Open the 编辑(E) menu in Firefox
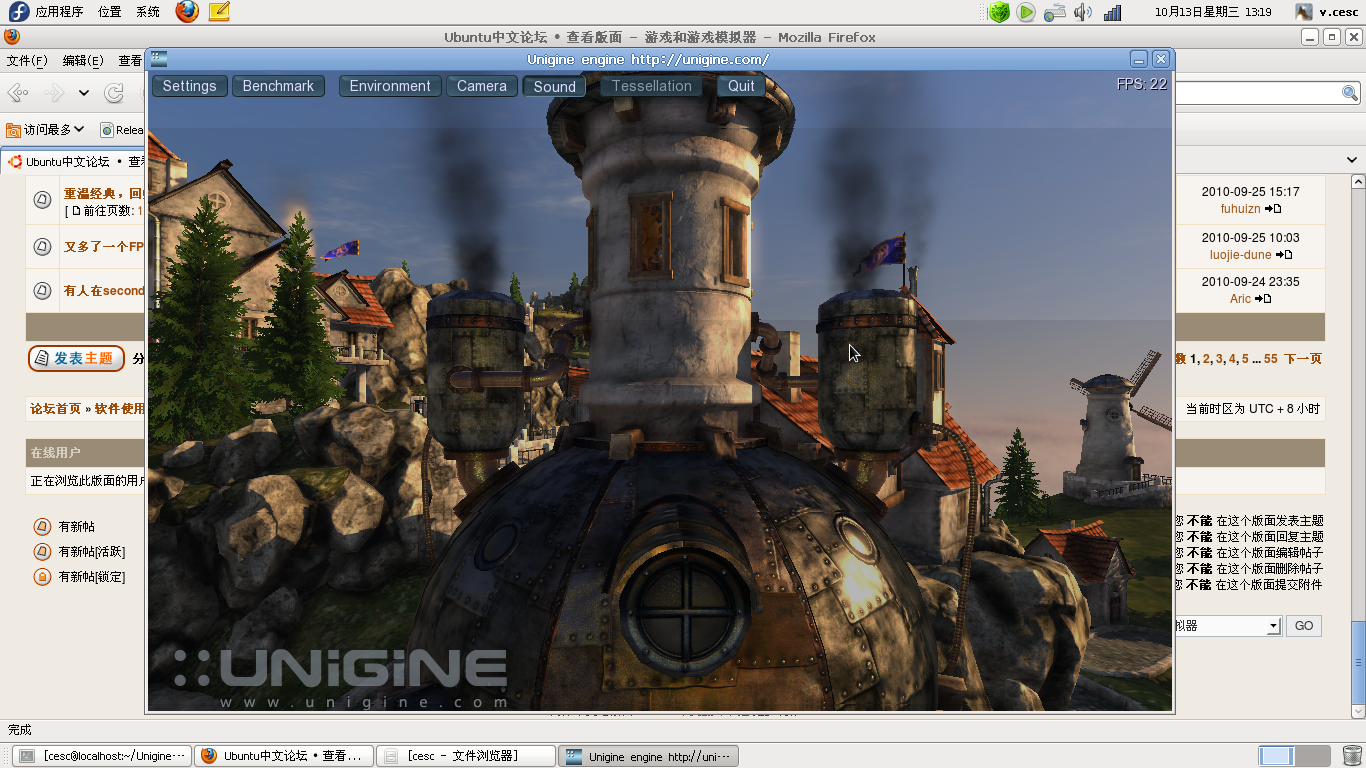 click(83, 60)
